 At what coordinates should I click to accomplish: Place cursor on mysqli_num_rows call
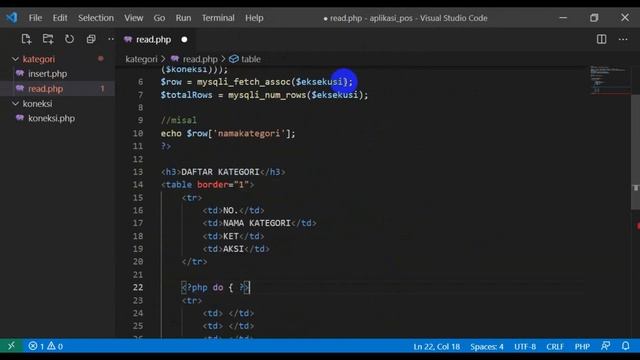coord(267,95)
